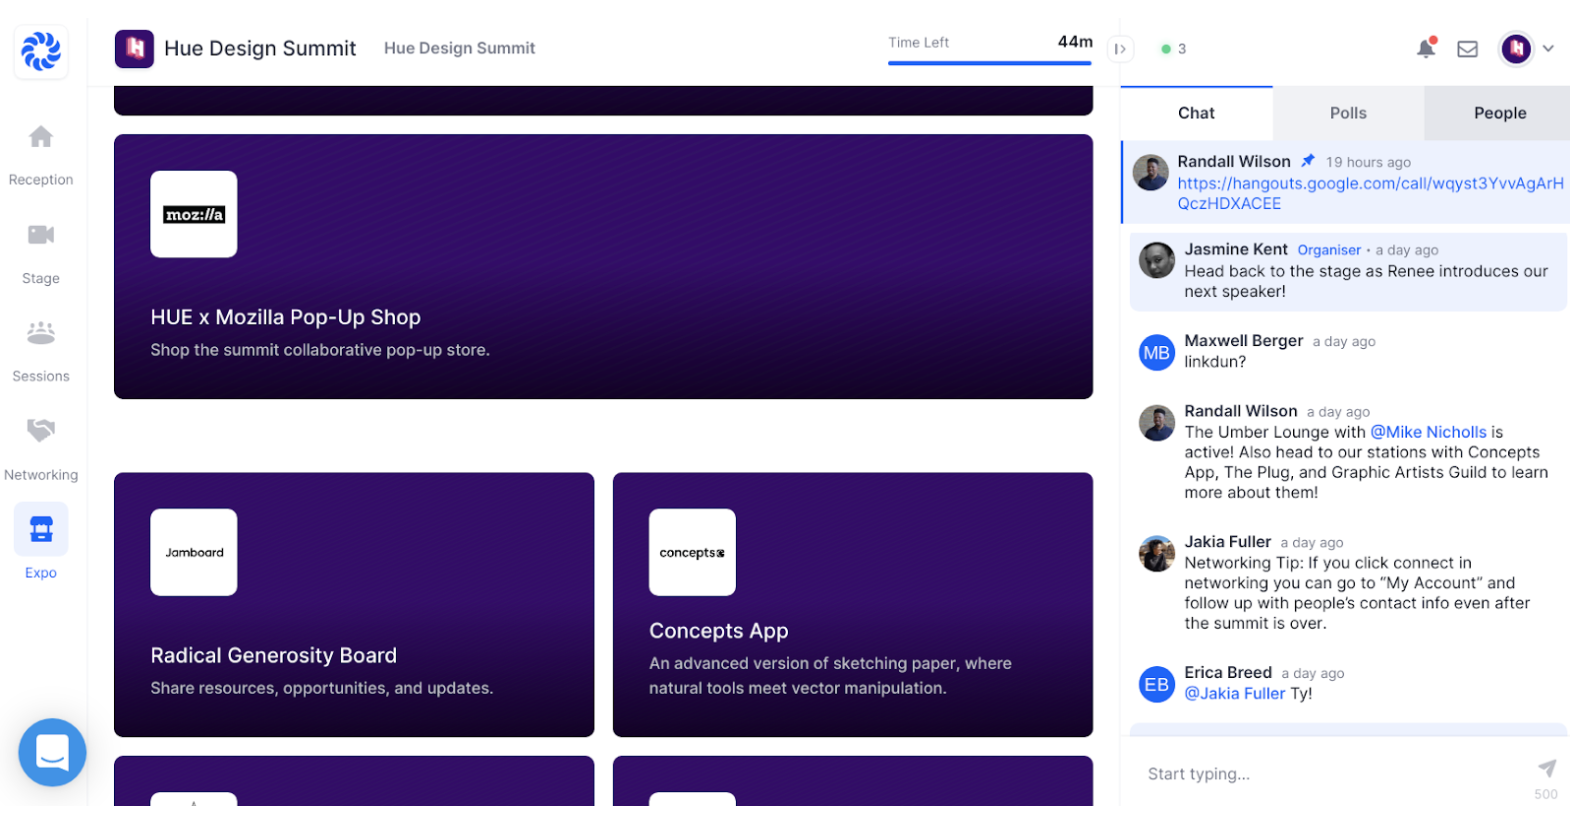The width and height of the screenshot is (1570, 818).
Task: Click Erica Breed's name in chat
Action: pyautogui.click(x=1228, y=672)
